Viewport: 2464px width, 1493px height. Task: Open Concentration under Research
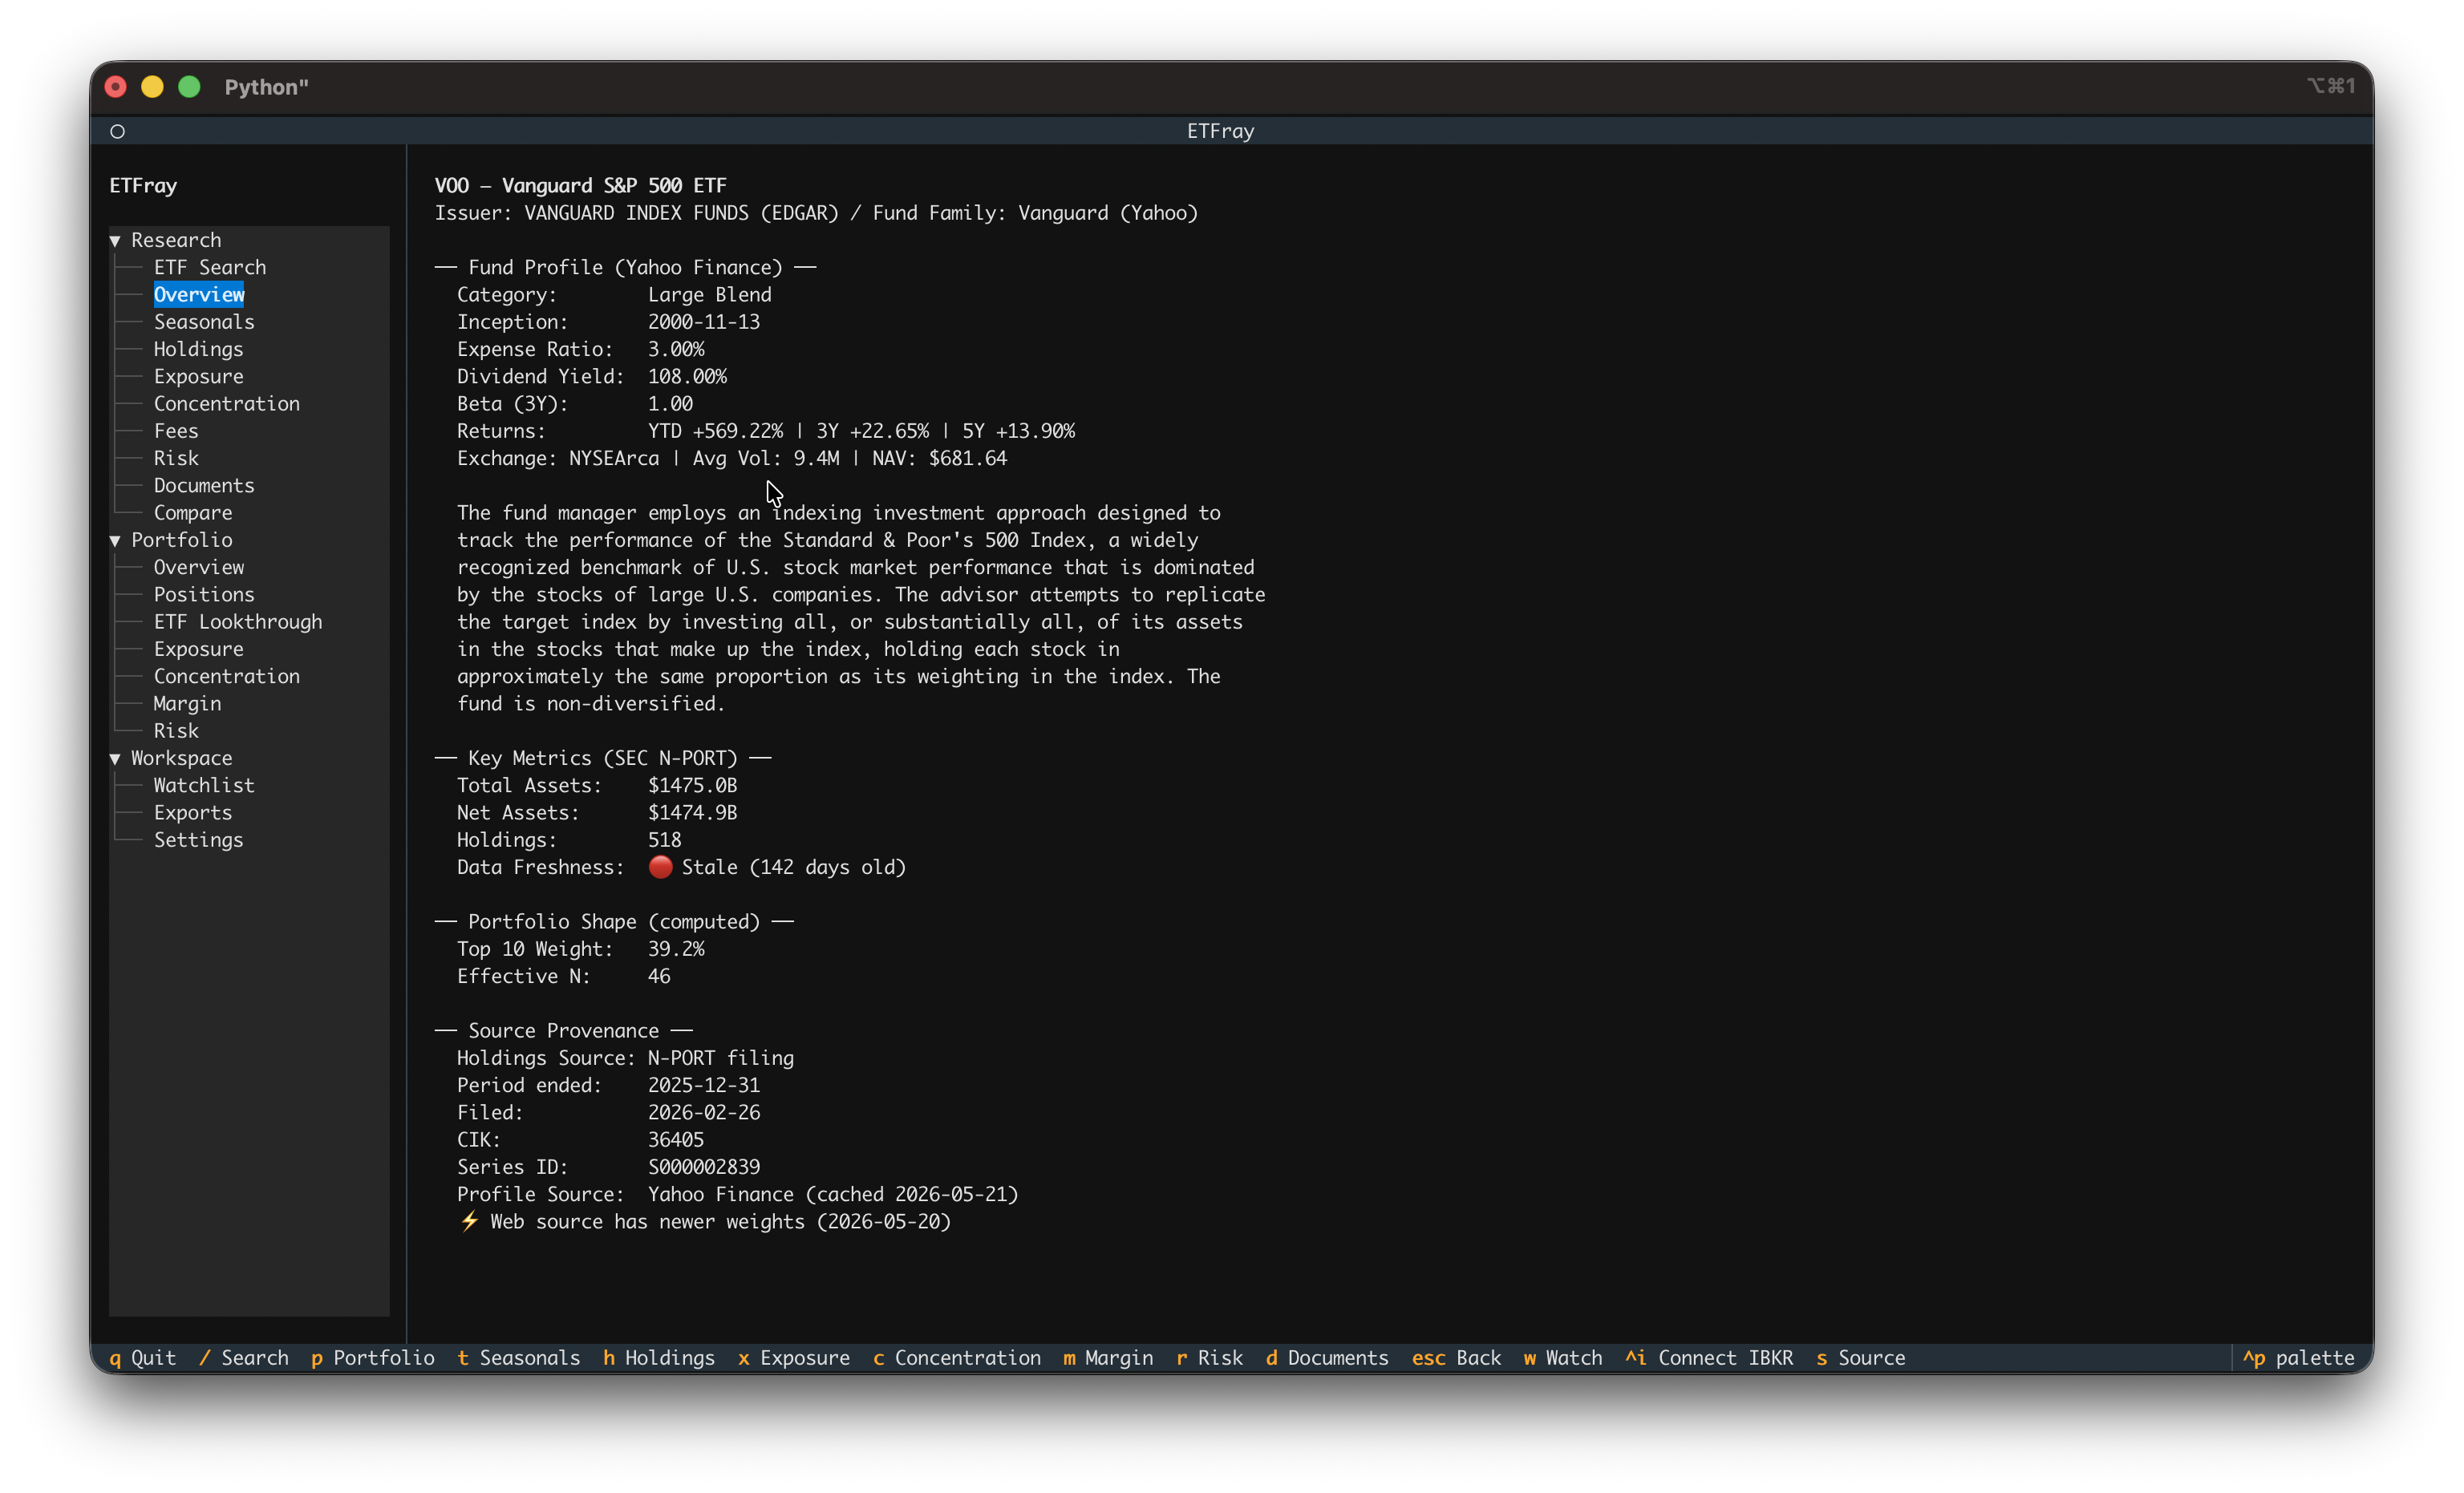pos(227,403)
